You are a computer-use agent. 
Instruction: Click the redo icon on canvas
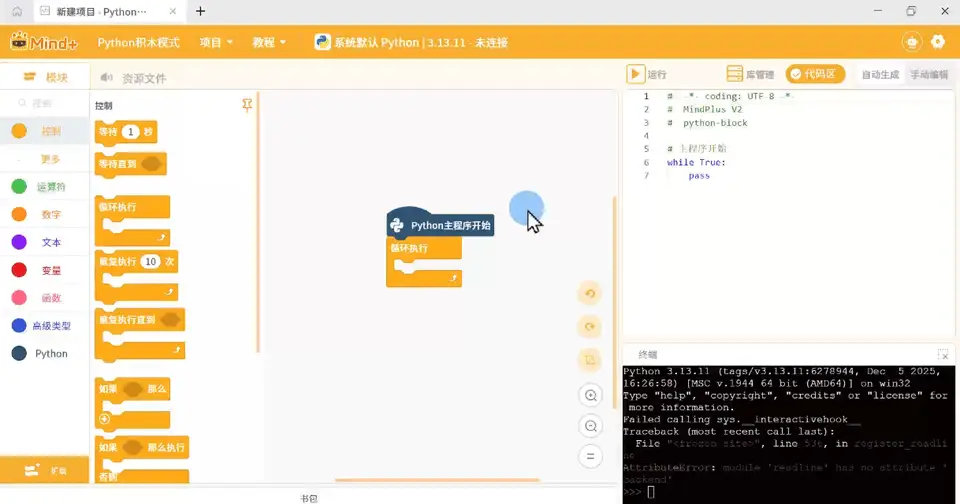pos(590,327)
